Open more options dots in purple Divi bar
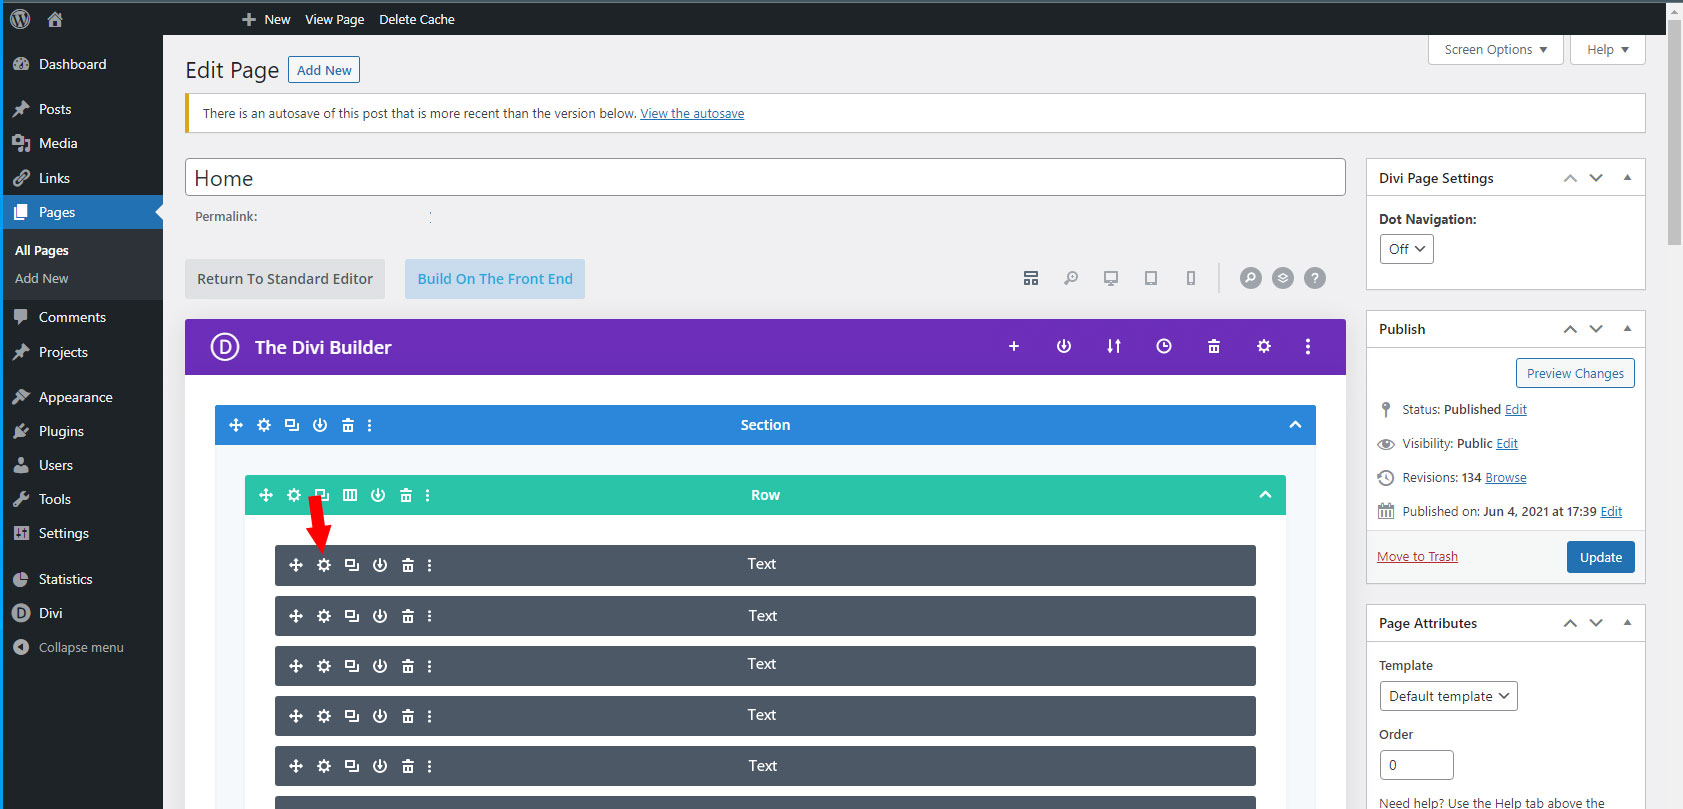Image resolution: width=1683 pixels, height=809 pixels. pos(1308,346)
